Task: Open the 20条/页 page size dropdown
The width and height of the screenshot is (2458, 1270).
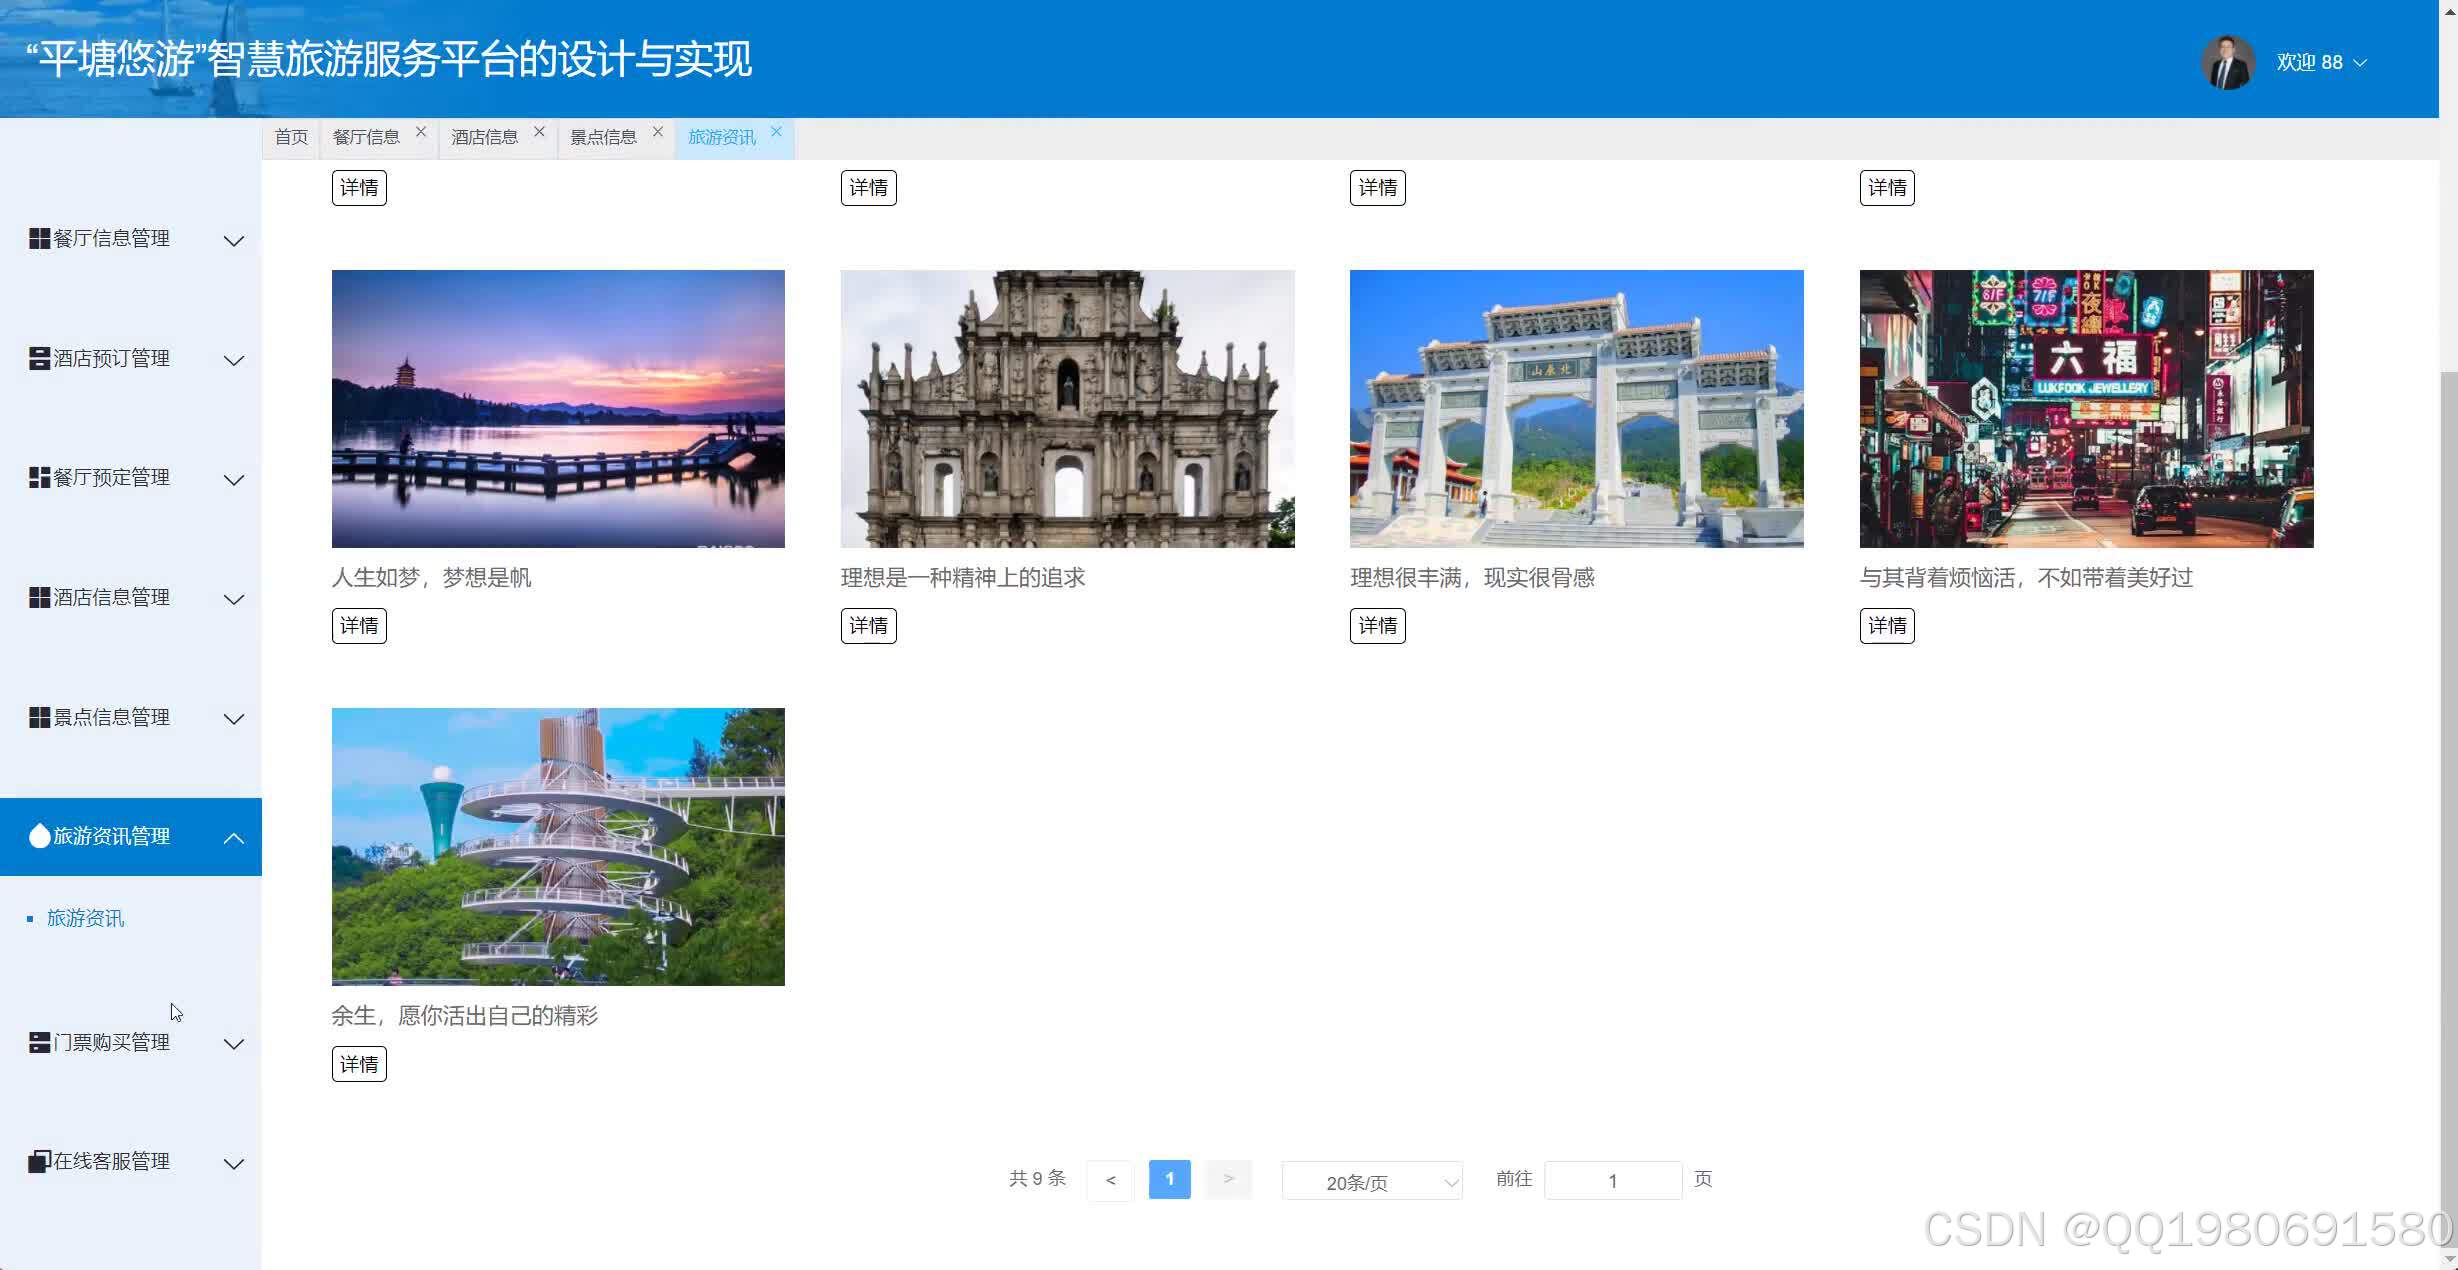Action: tap(1371, 1180)
